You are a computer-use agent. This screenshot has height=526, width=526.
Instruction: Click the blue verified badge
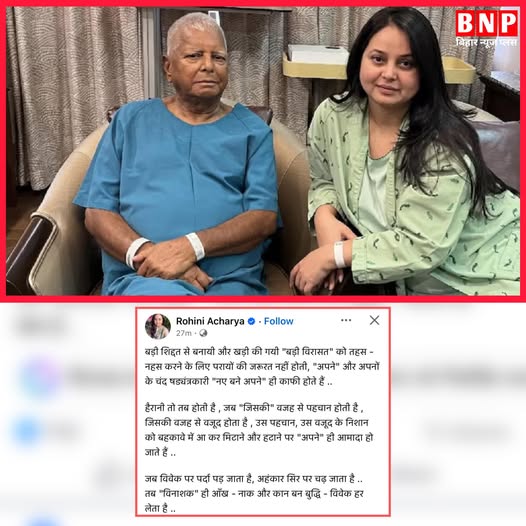pyautogui.click(x=251, y=321)
